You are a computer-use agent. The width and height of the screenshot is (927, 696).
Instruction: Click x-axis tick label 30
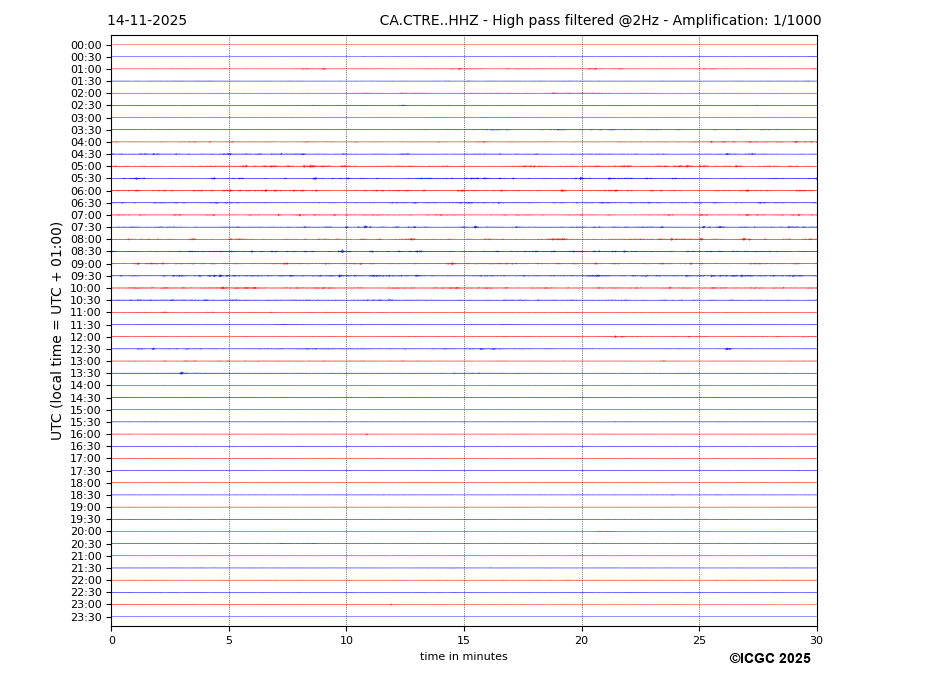[816, 640]
